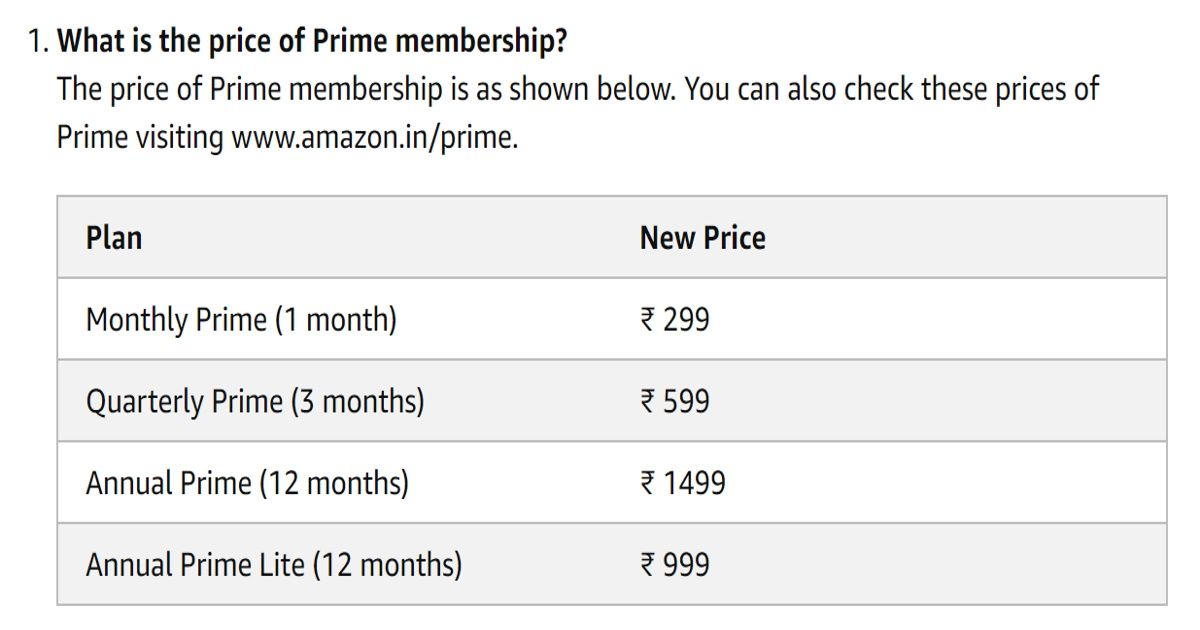Click the question number '1.' marker
Viewport: 1200px width, 630px height.
click(38, 43)
